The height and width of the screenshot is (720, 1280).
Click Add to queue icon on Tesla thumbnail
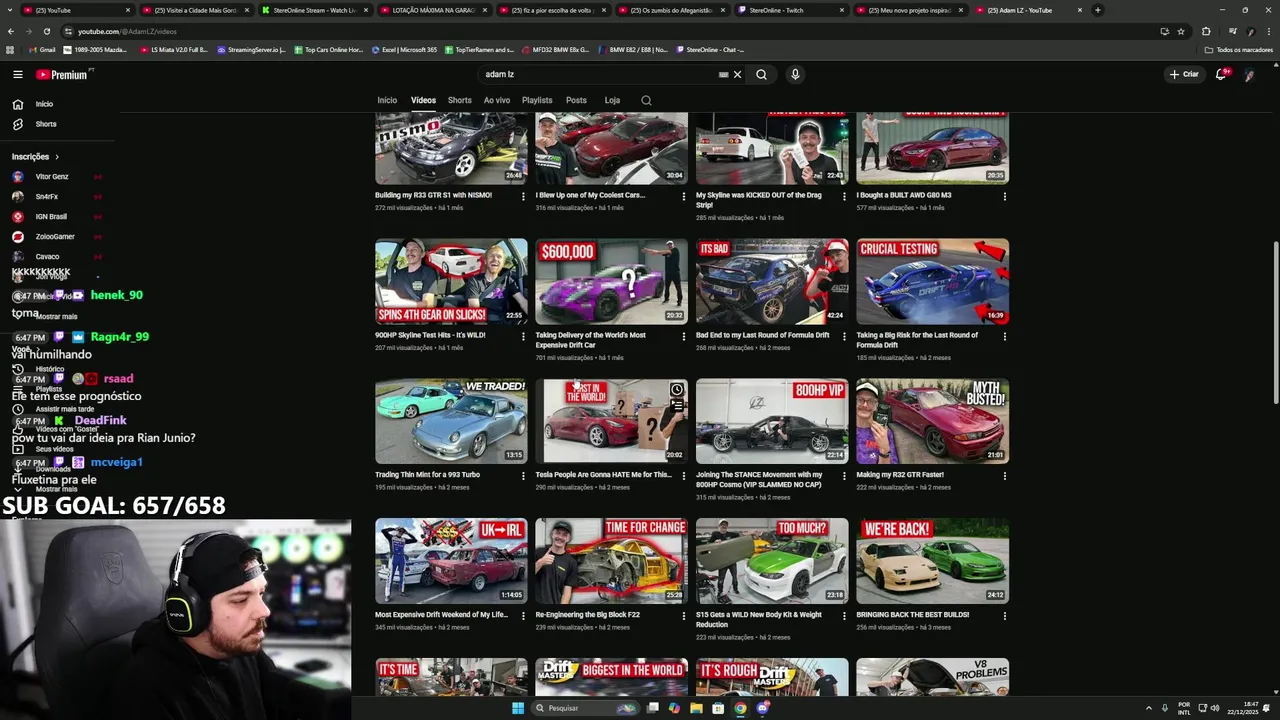point(677,406)
